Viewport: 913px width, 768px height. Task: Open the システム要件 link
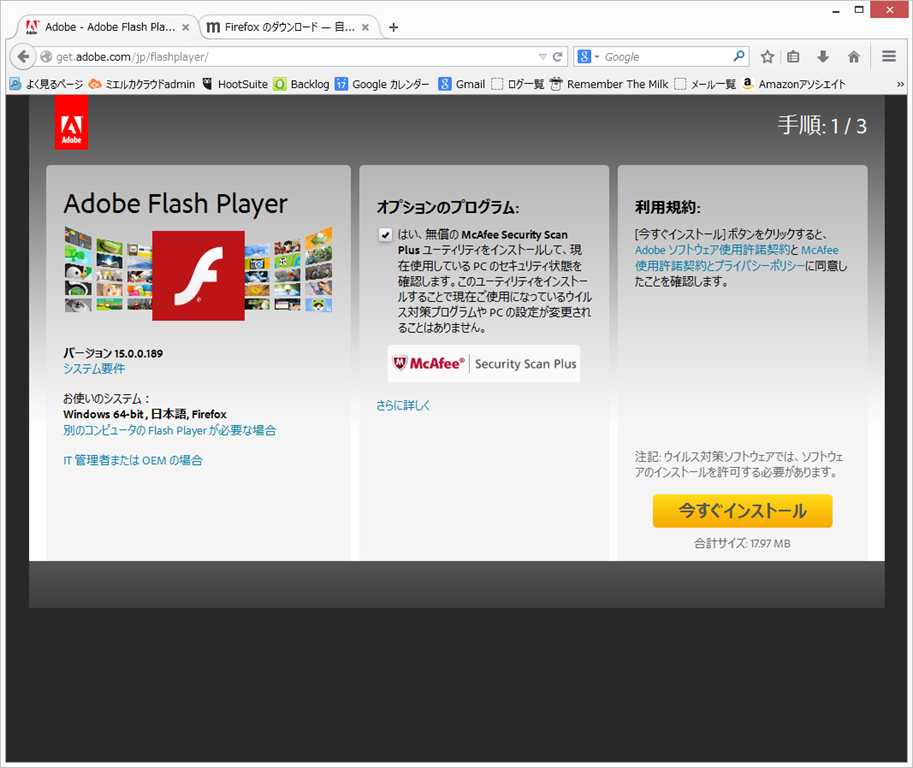(94, 369)
